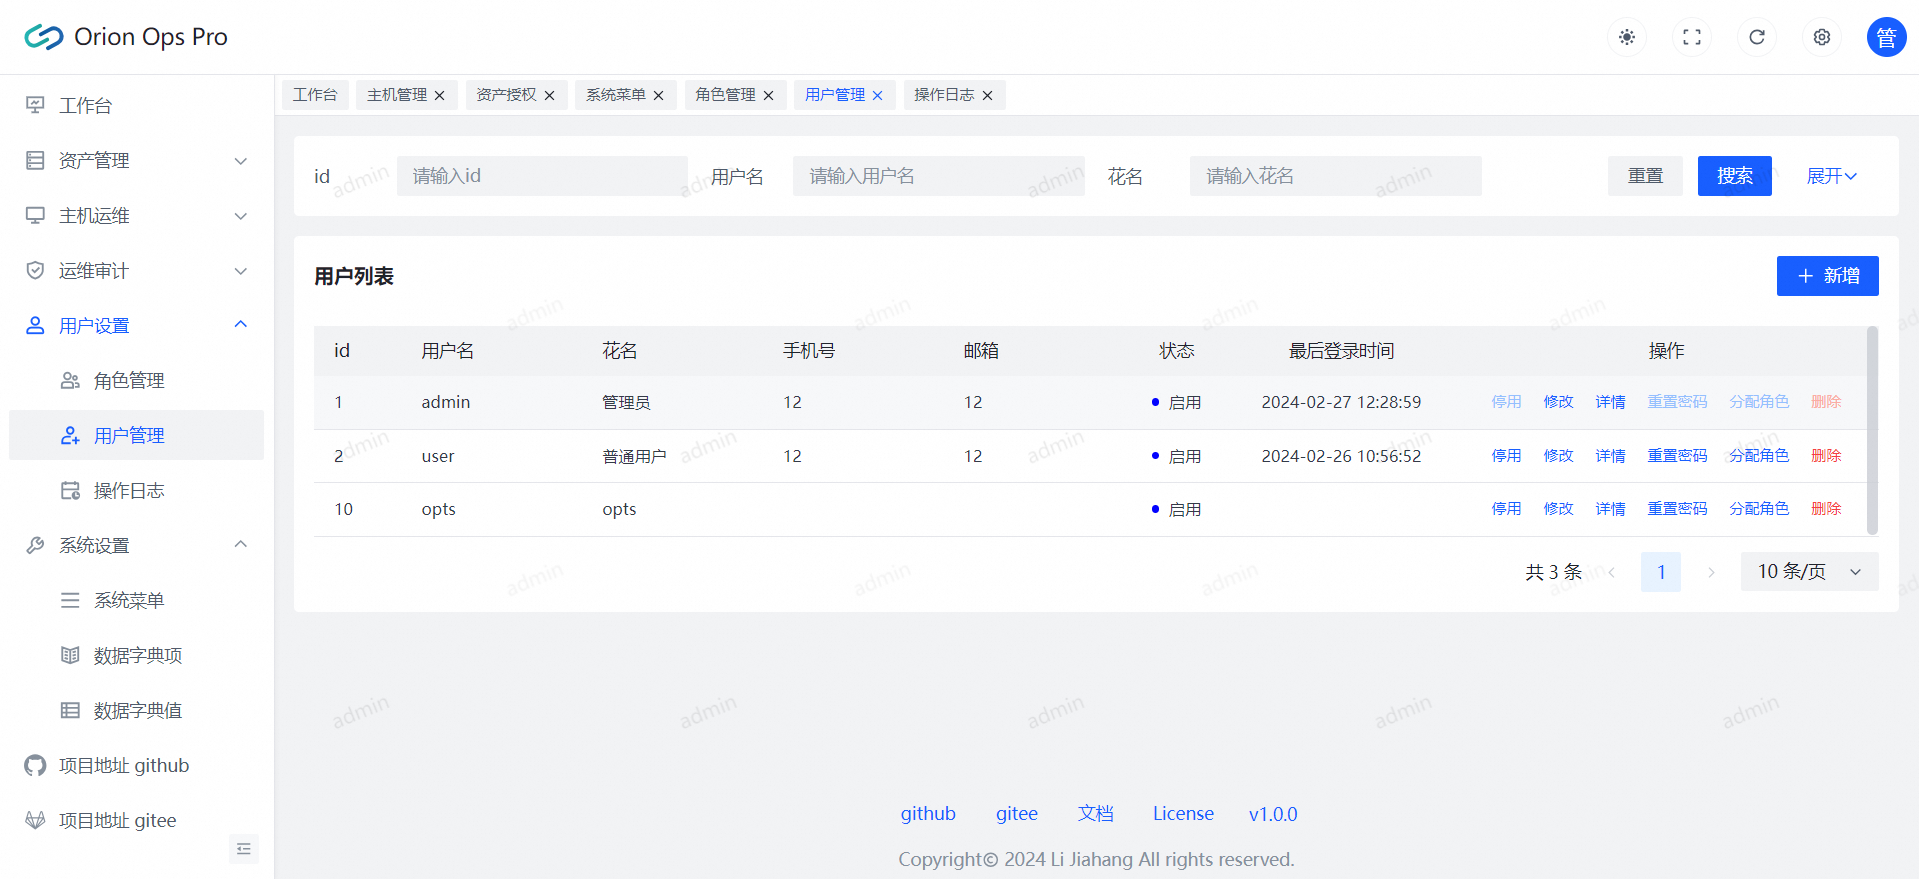Open 项目地址 github in sidebar
1919x879 pixels.
(123, 766)
